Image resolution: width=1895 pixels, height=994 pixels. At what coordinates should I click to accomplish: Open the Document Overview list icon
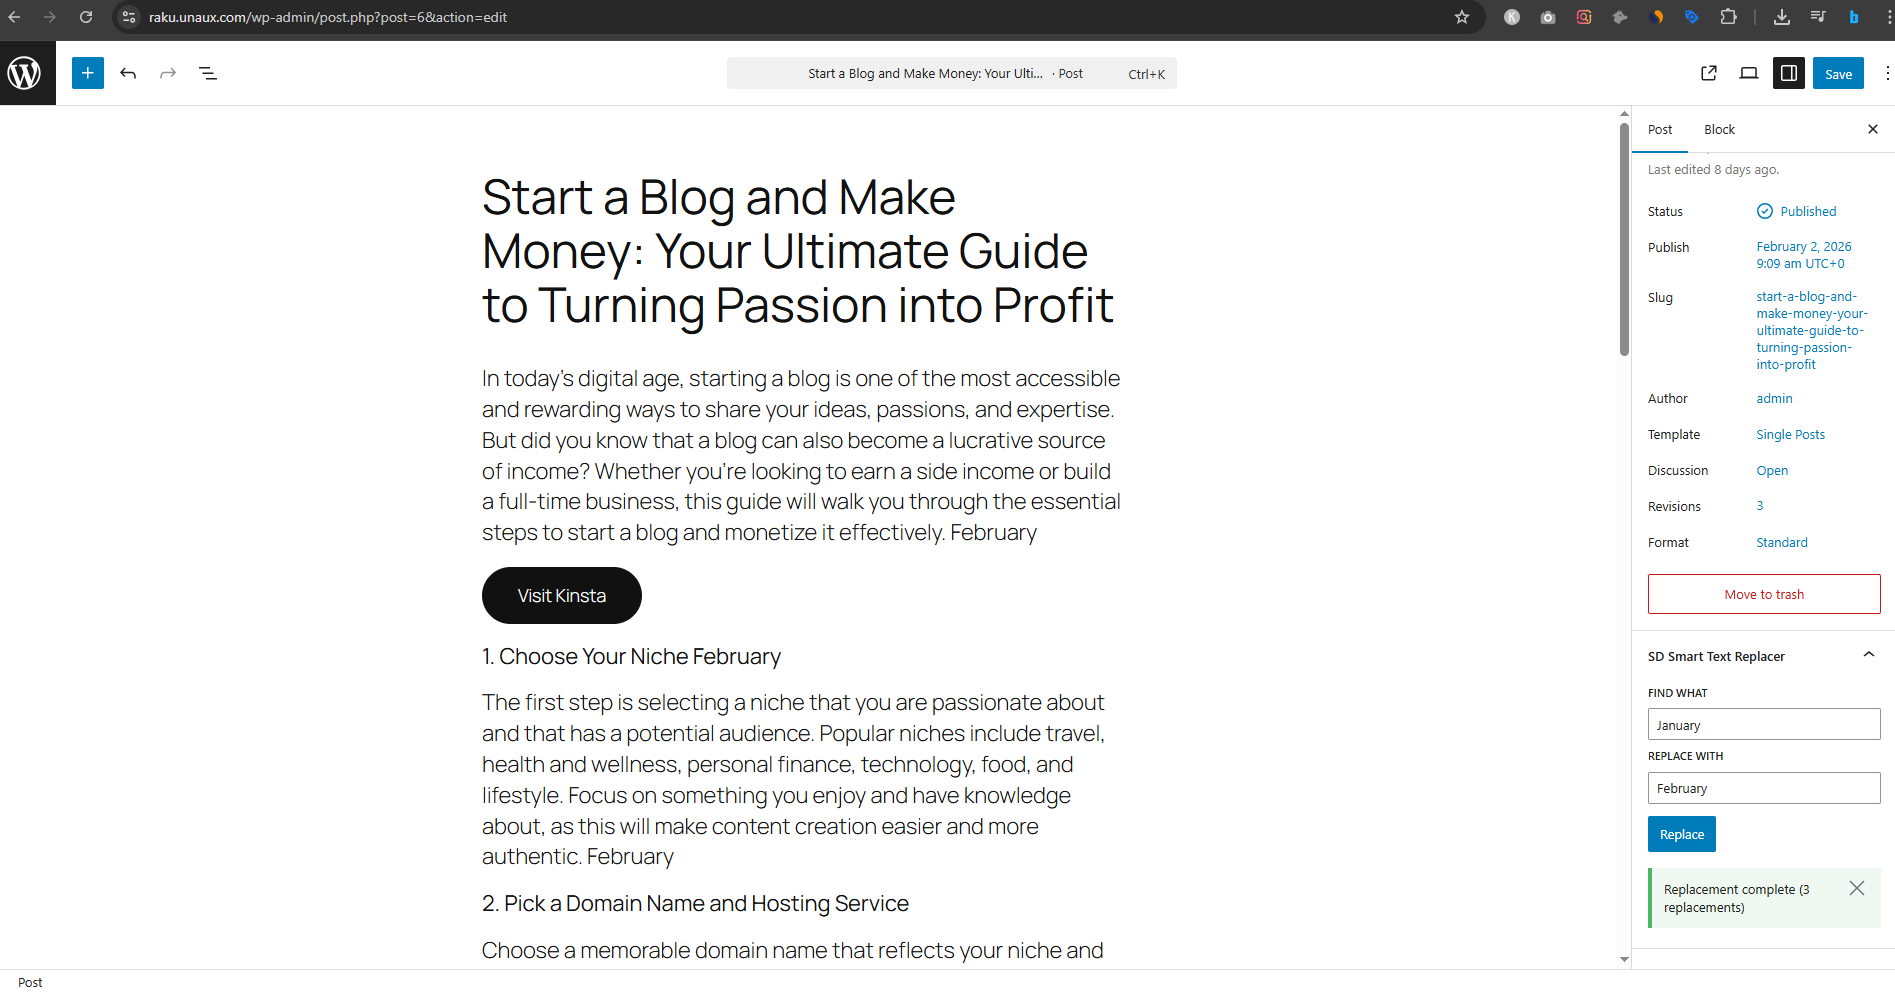pyautogui.click(x=208, y=73)
